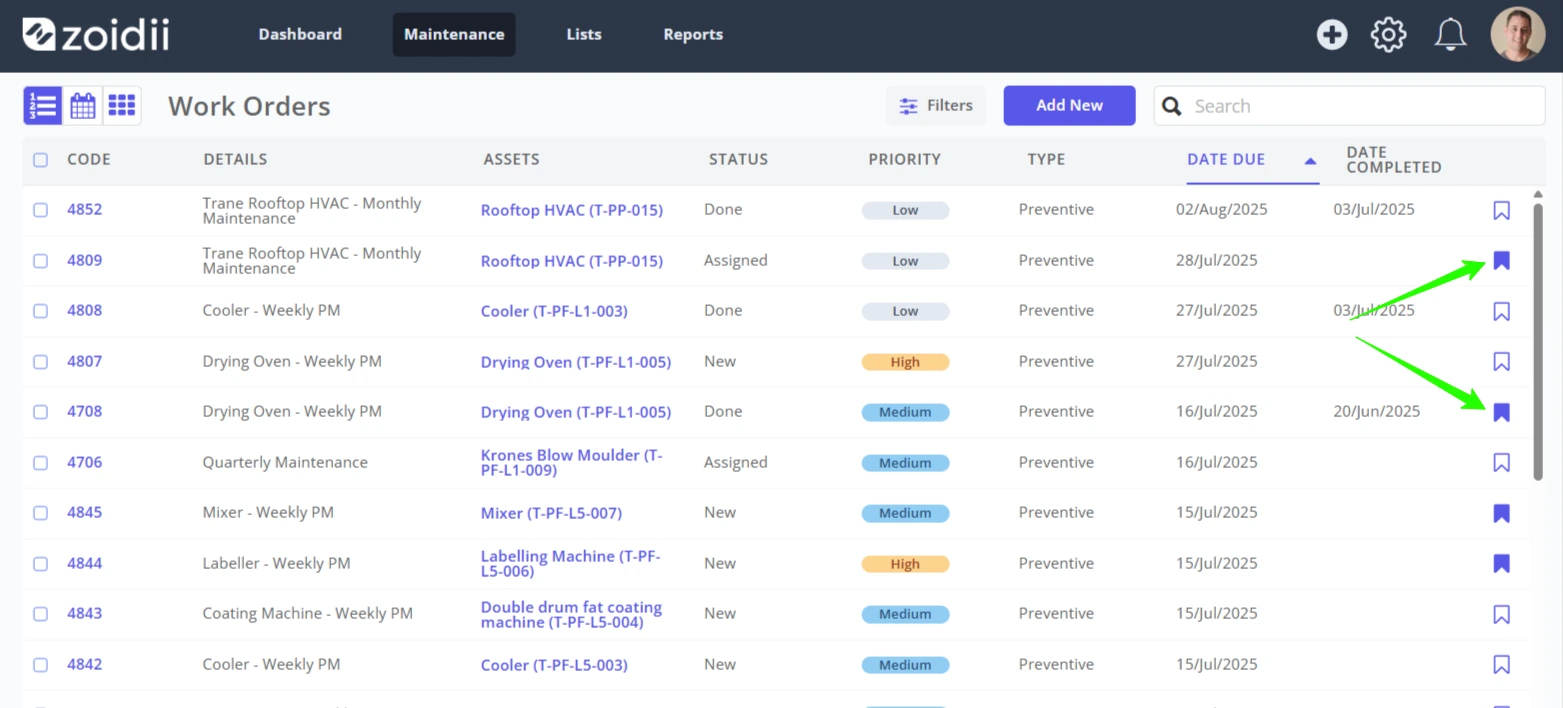The height and width of the screenshot is (708, 1563).
Task: Check the box for order 4807
Action: (x=40, y=361)
